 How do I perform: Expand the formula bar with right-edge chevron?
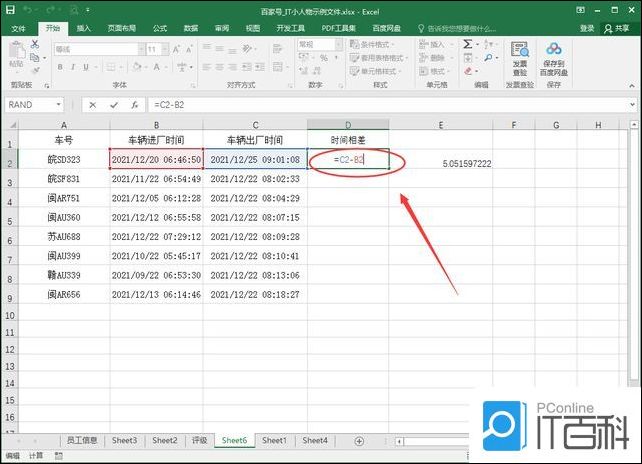click(631, 105)
